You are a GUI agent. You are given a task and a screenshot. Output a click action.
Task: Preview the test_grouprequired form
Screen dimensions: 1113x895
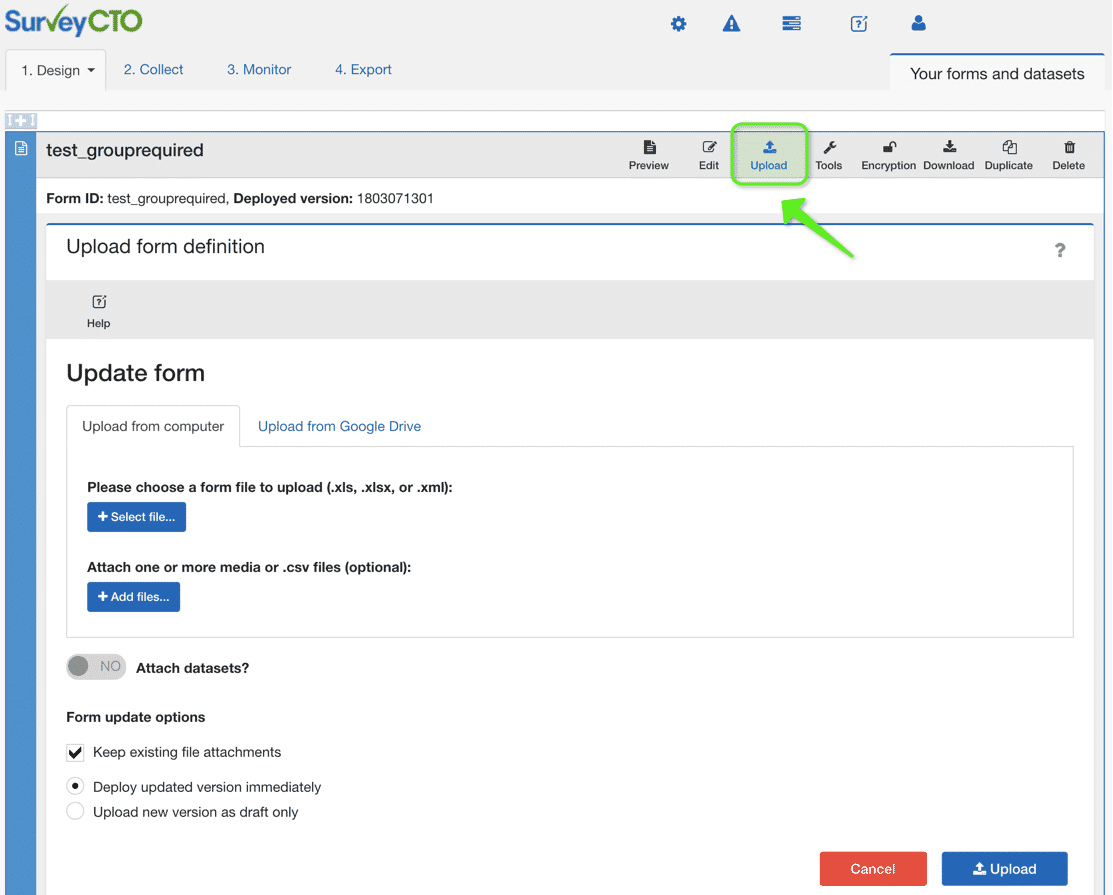coord(649,155)
